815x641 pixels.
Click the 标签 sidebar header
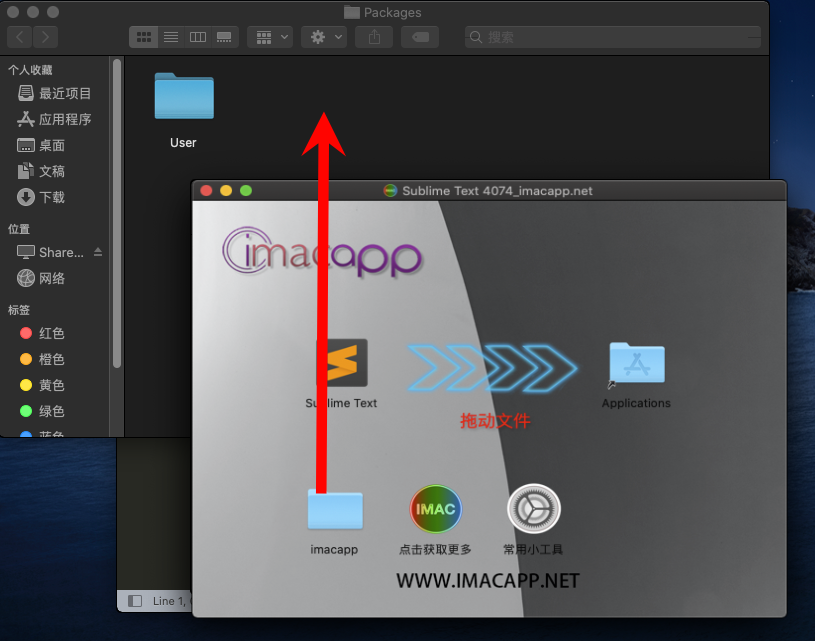point(19,310)
